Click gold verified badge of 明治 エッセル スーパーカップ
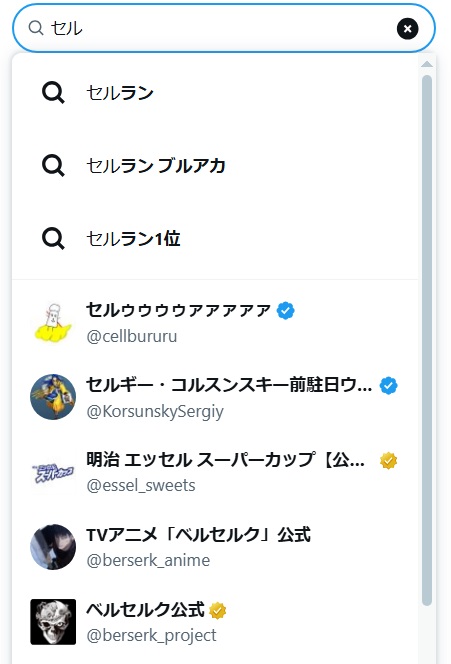451x664 pixels. coord(388,460)
